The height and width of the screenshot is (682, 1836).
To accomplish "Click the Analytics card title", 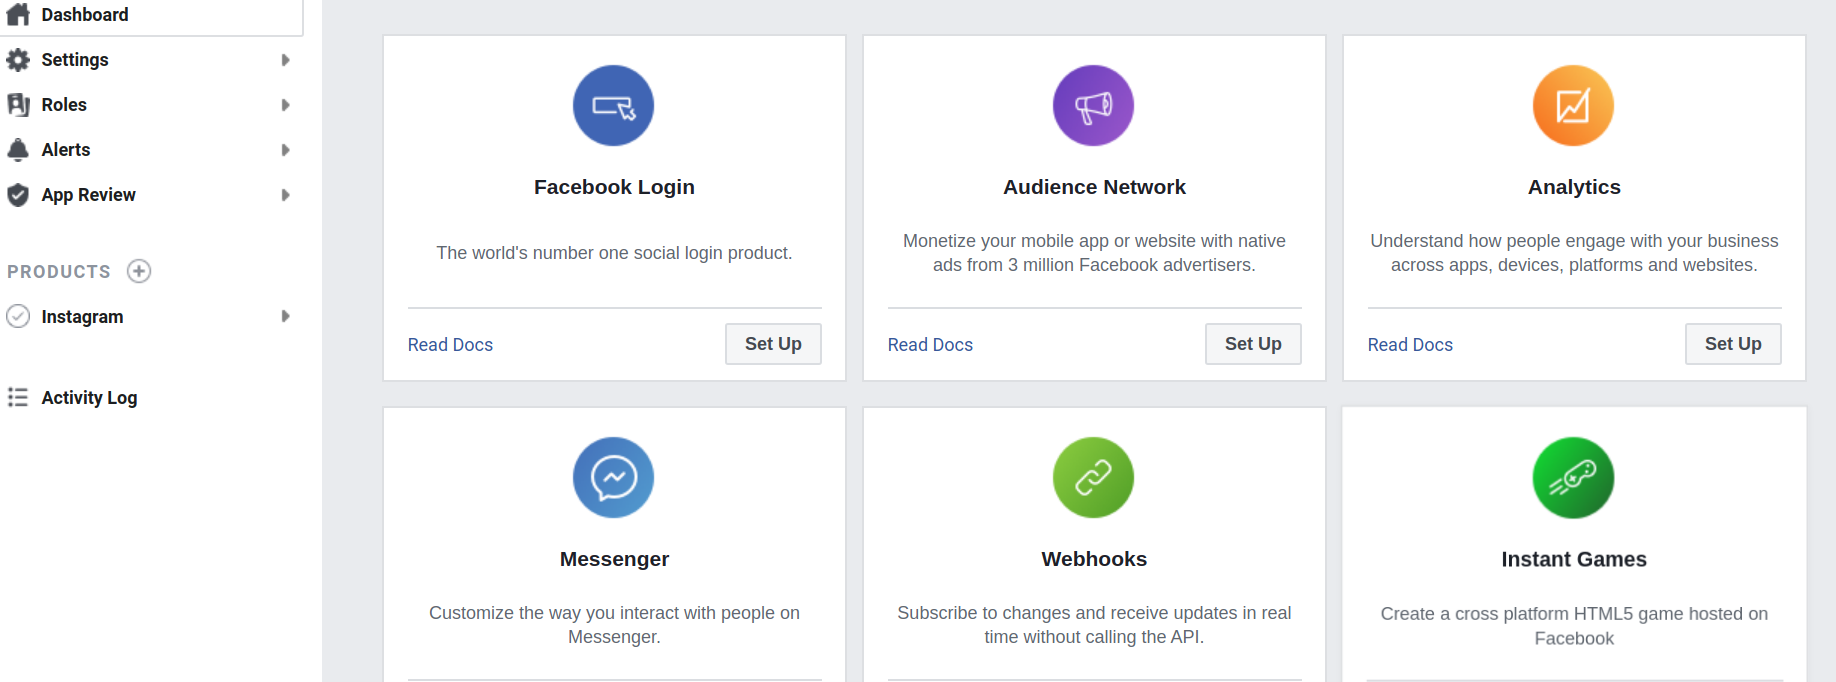I will tap(1574, 187).
